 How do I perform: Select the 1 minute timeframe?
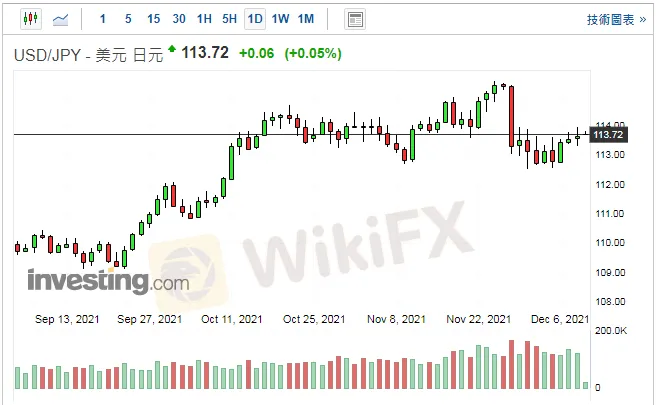103,19
